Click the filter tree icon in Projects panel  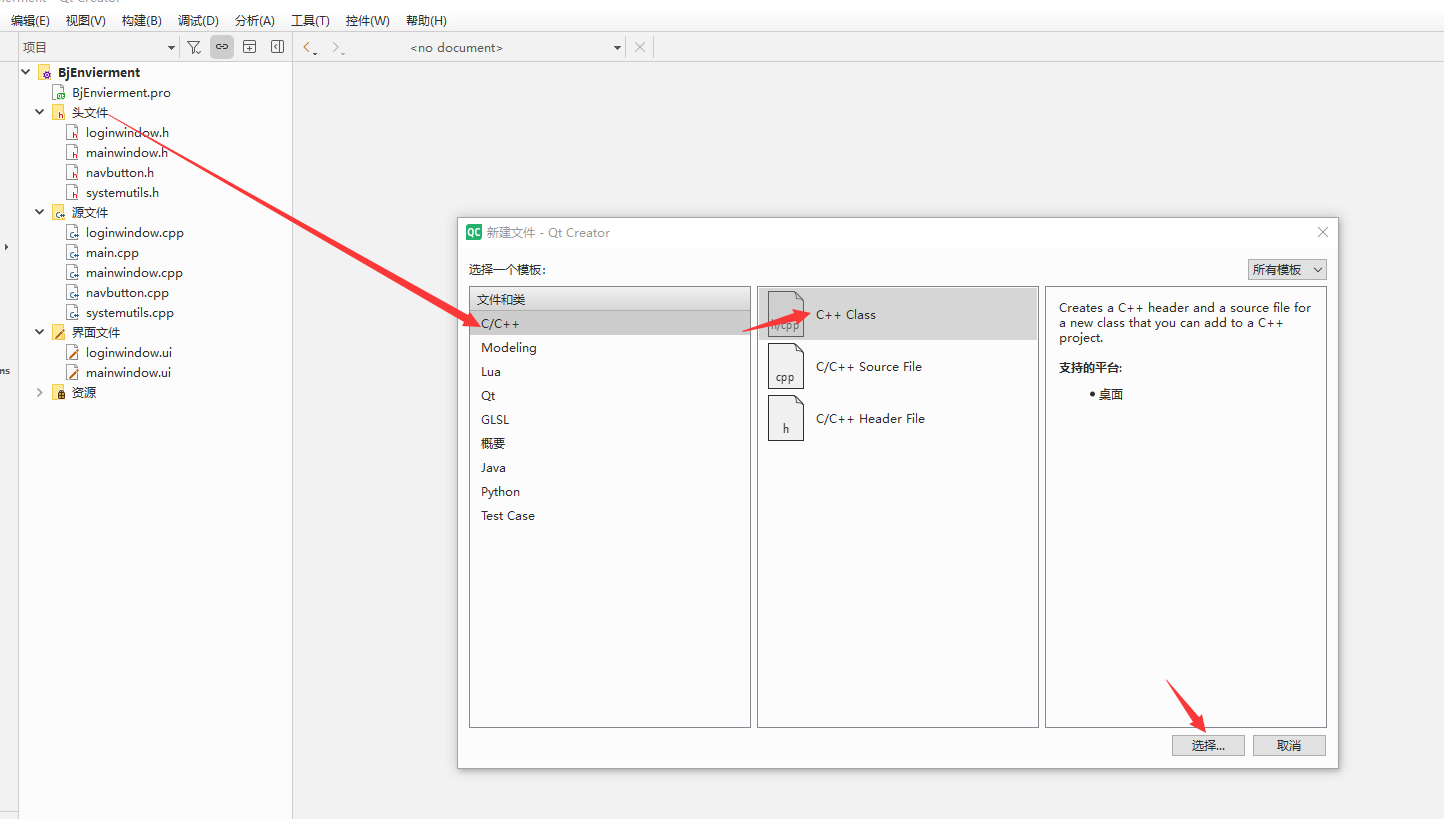click(194, 47)
